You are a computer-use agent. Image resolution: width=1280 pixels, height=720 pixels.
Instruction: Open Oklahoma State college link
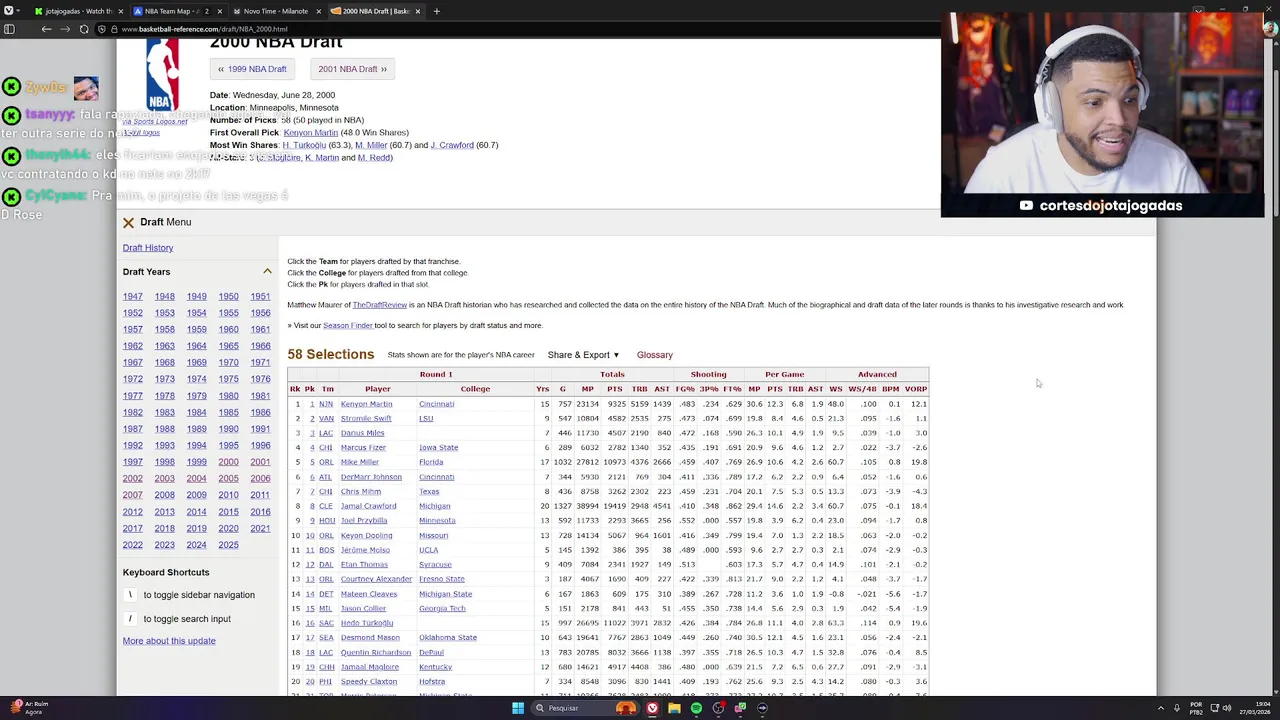(x=448, y=638)
